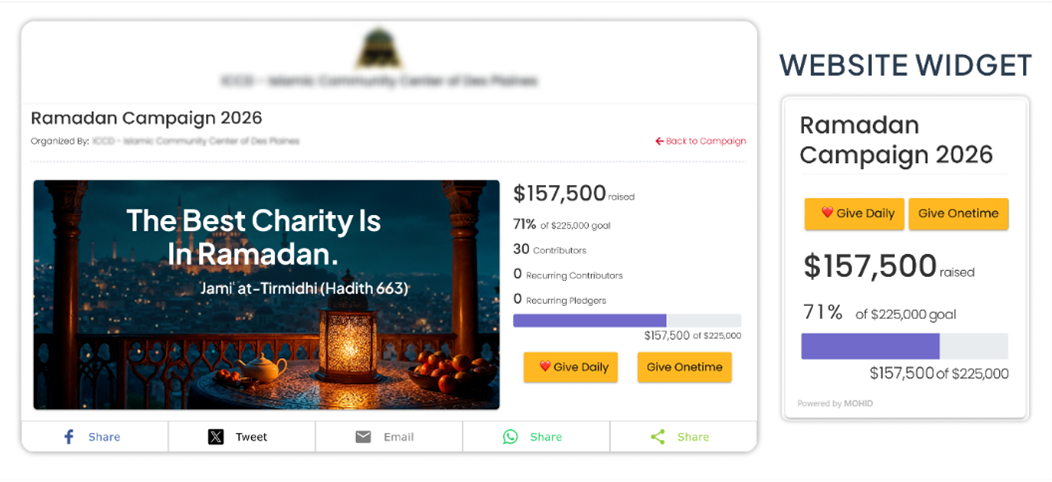Screen dimensions: 1052x482
Task: Click heart icon on widget Give Daily
Action: (827, 213)
